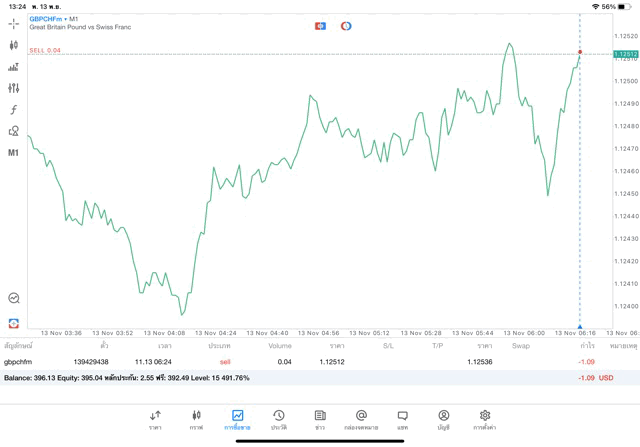Open chart settings sliders icon
Image resolution: width=640 pixels, height=447 pixels.
click(13, 89)
